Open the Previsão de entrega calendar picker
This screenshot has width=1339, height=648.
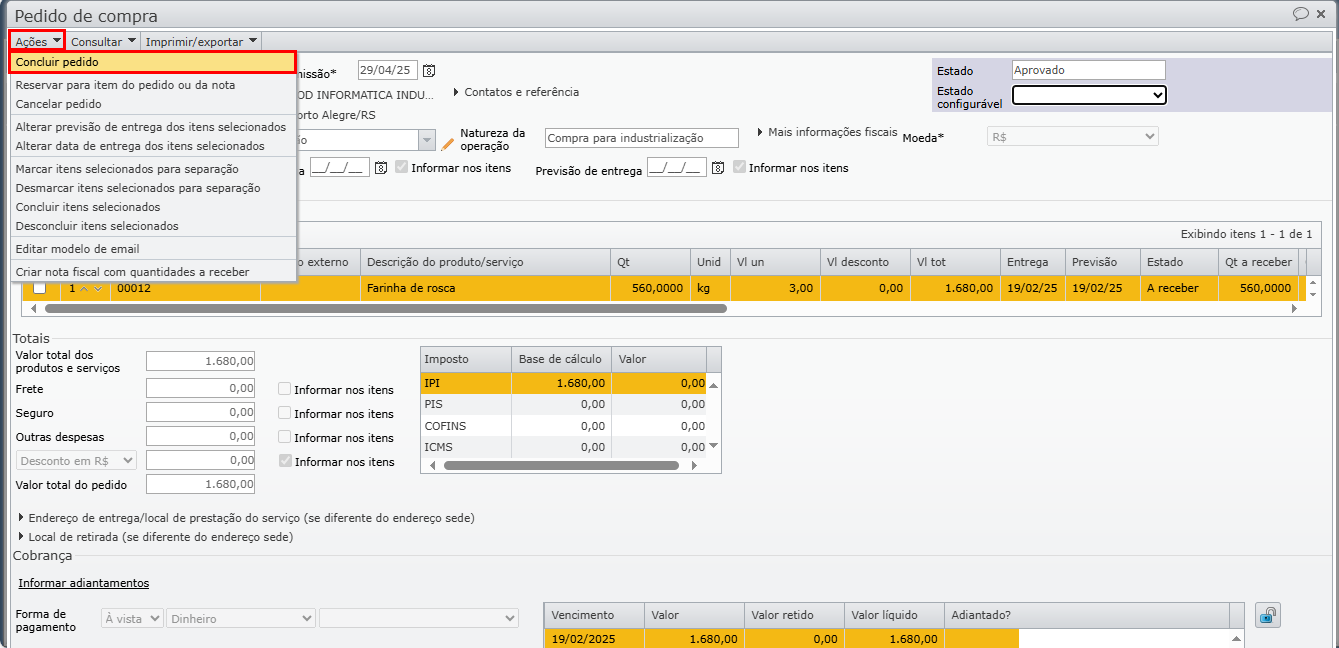pos(718,168)
